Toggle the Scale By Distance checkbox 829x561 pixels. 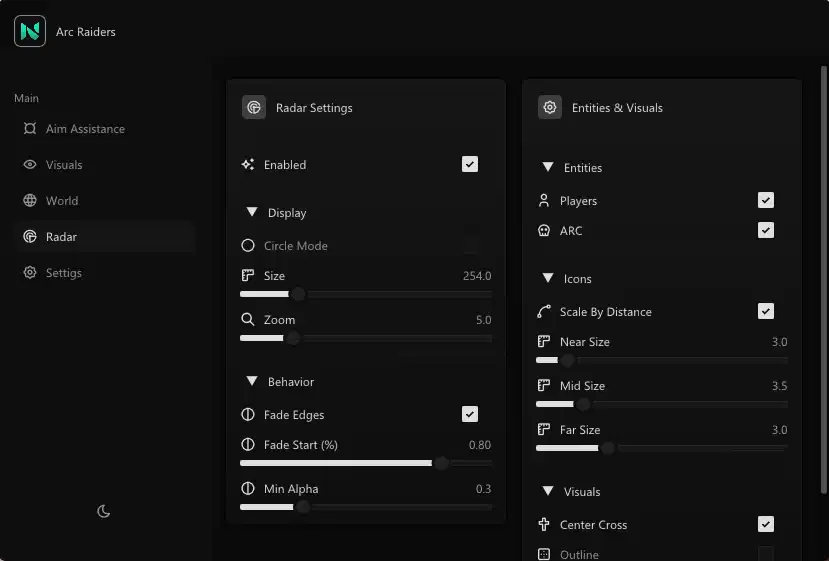click(766, 312)
